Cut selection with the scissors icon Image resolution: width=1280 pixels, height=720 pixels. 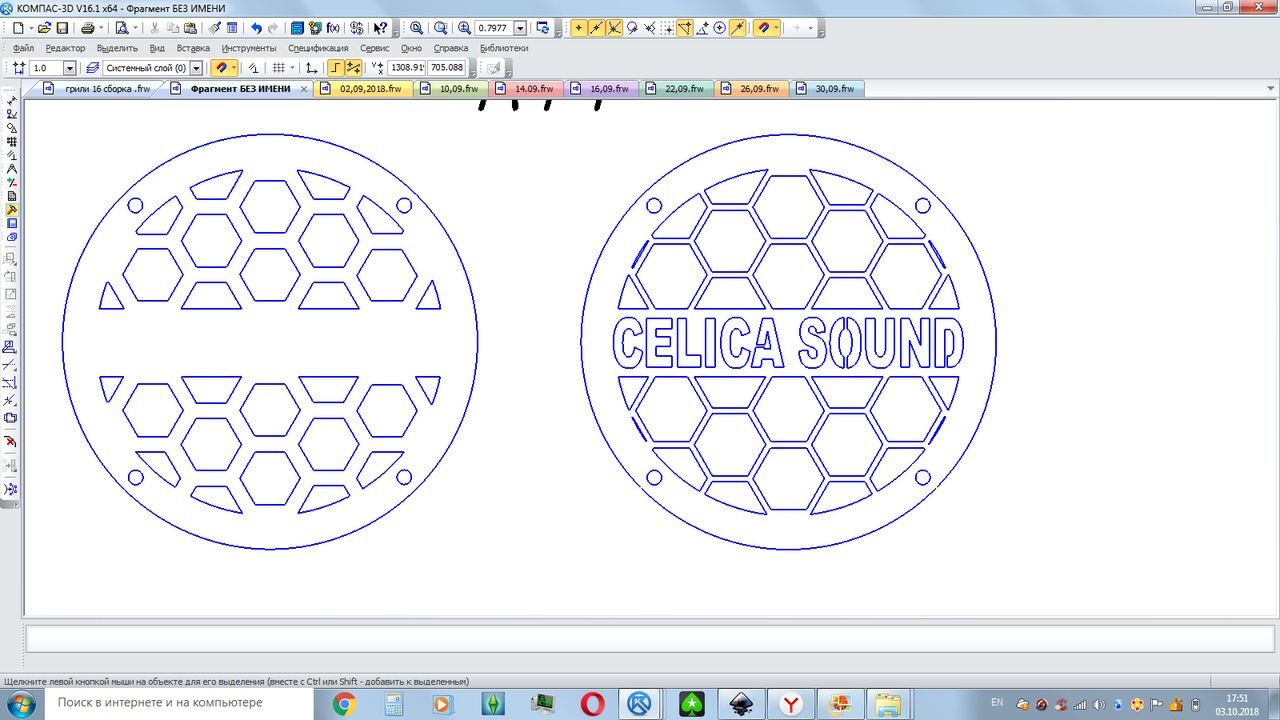[155, 28]
